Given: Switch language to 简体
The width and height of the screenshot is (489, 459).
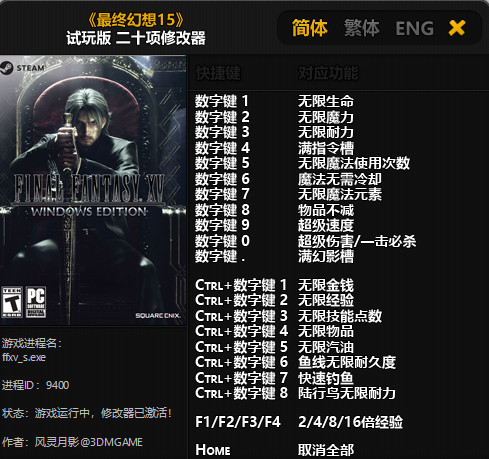Looking at the screenshot, I should point(310,28).
